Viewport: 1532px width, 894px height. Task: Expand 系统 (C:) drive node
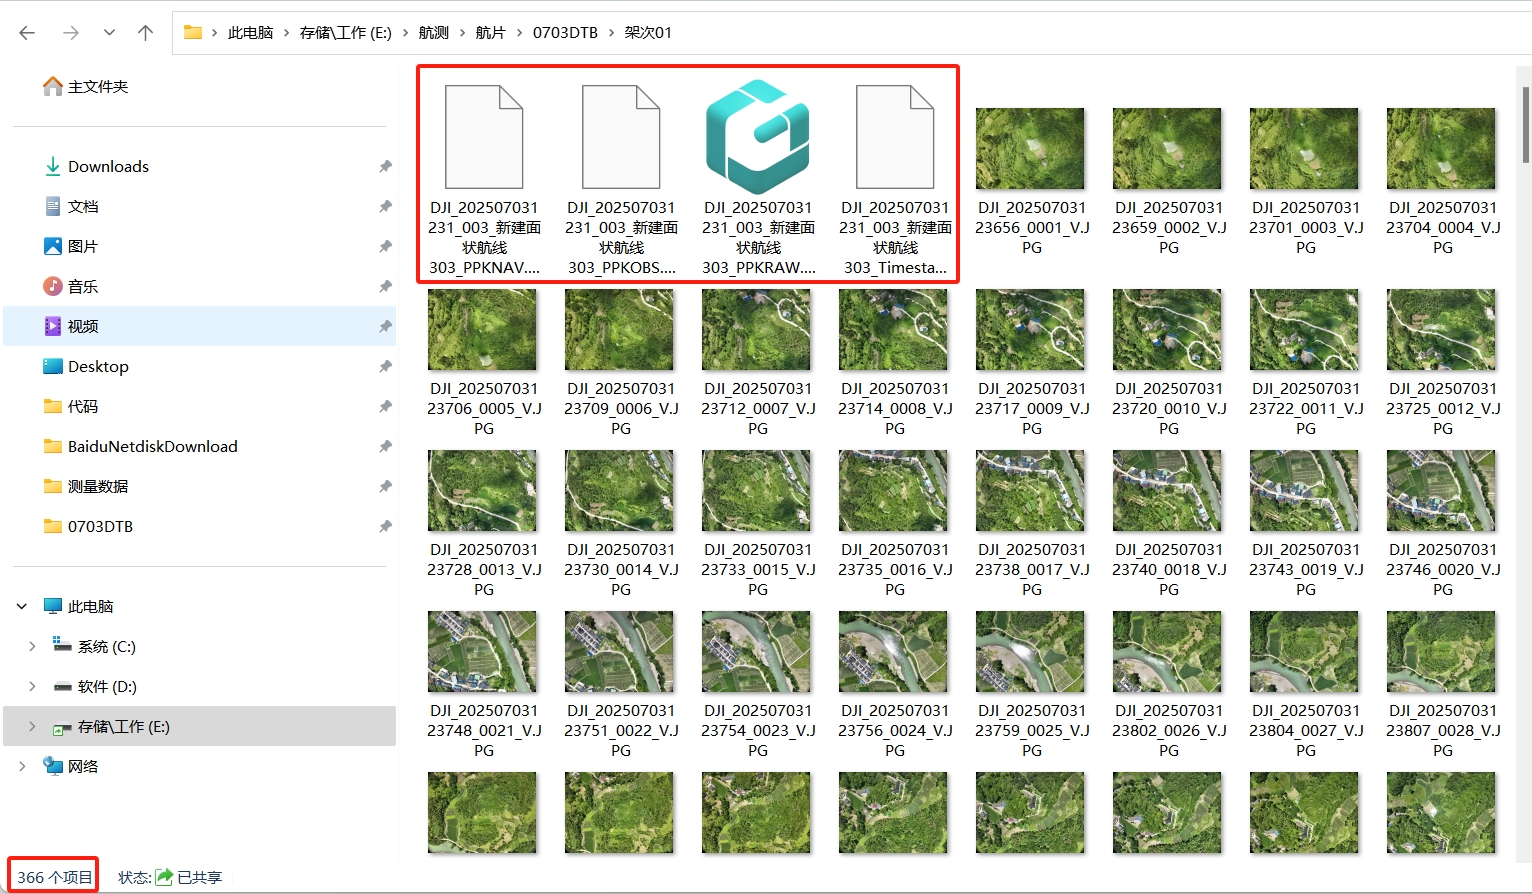pyautogui.click(x=32, y=647)
